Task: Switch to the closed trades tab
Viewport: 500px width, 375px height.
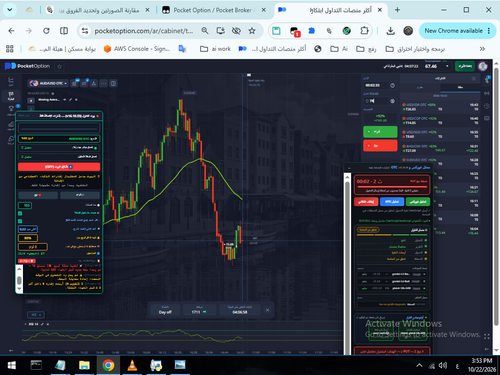Action: click(460, 87)
